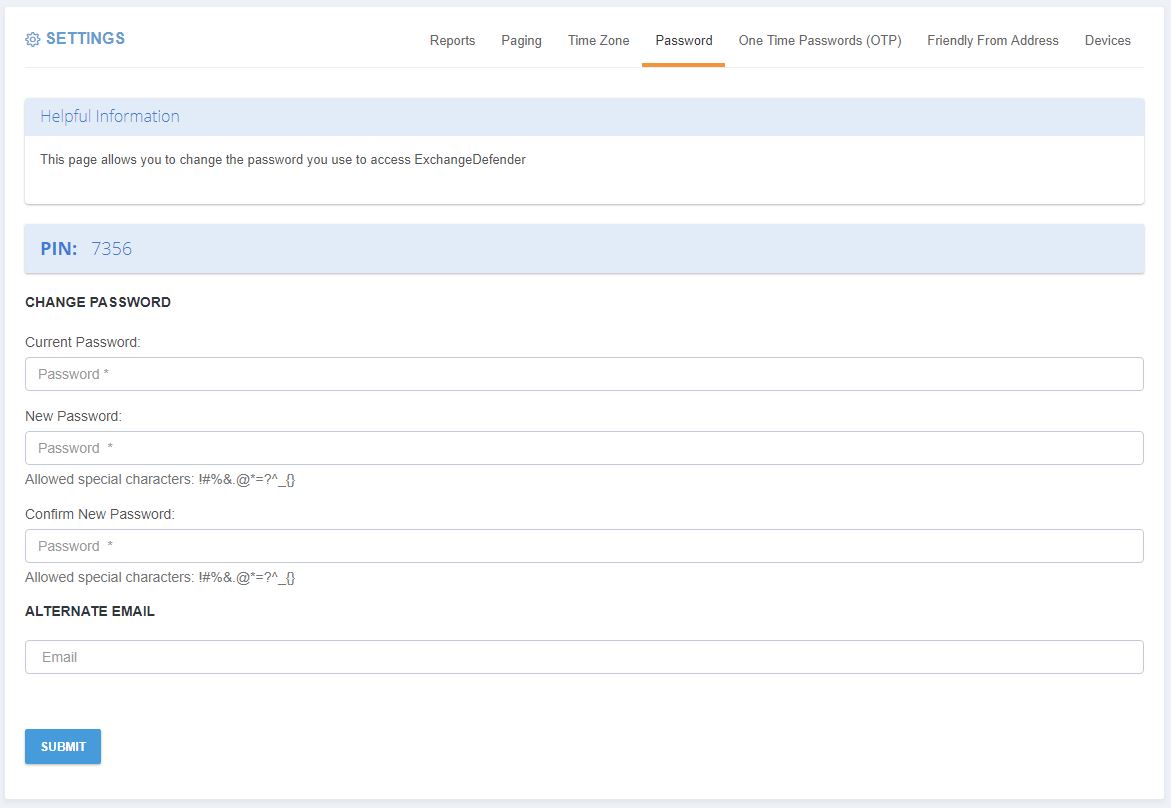Focus the Current Password field

584,374
